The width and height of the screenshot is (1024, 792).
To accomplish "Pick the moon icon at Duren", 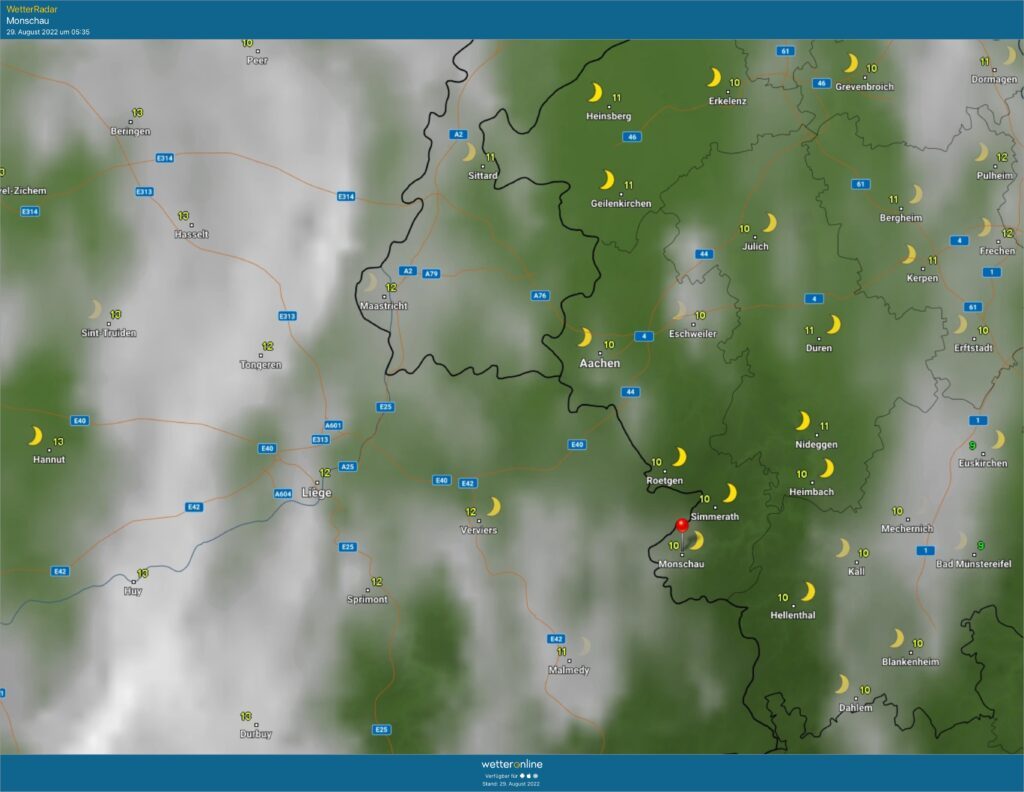I will point(834,325).
